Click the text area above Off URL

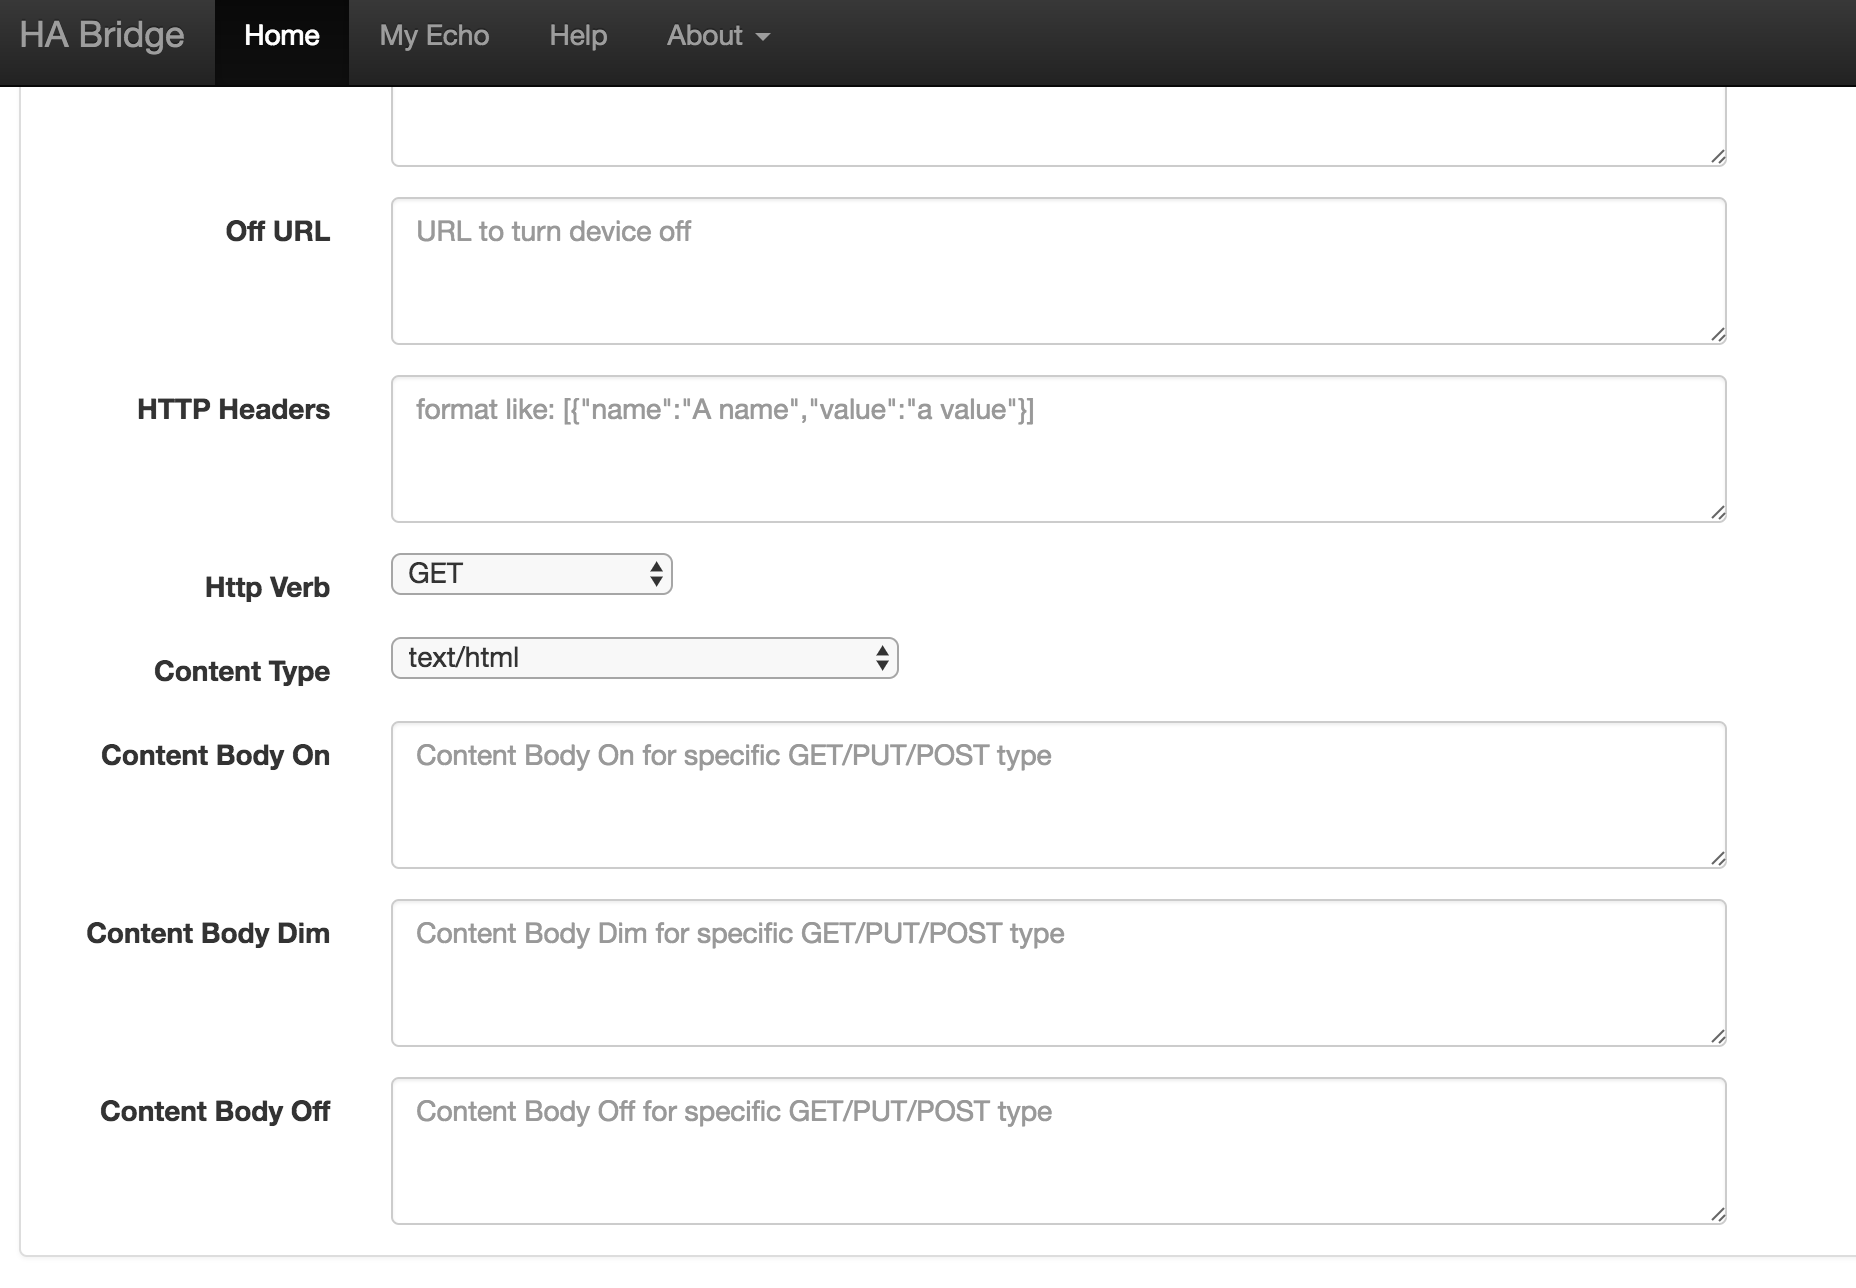pos(1058,127)
